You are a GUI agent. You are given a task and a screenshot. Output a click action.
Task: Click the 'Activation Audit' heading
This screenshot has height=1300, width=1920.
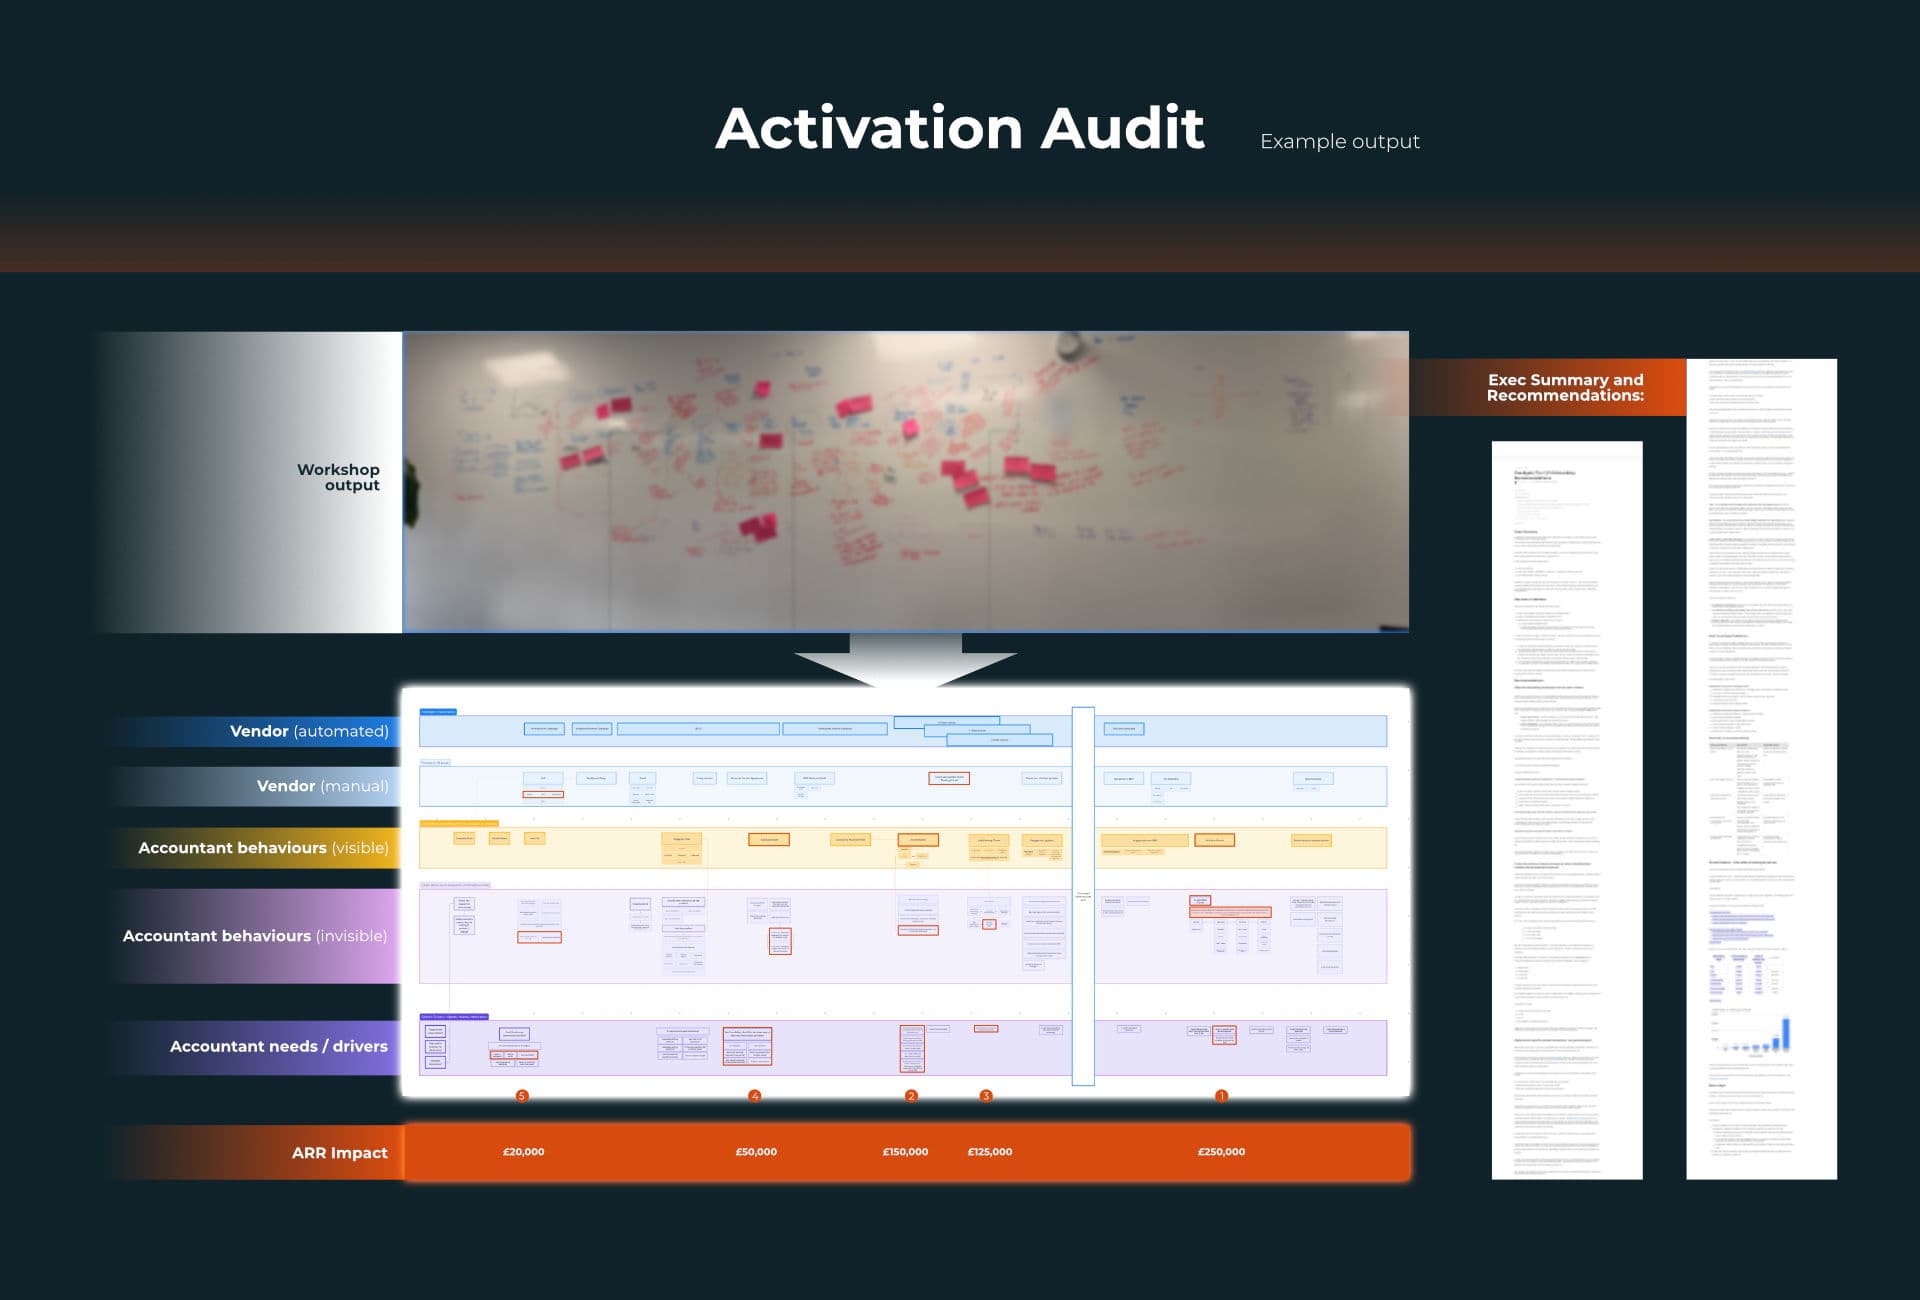[960, 129]
